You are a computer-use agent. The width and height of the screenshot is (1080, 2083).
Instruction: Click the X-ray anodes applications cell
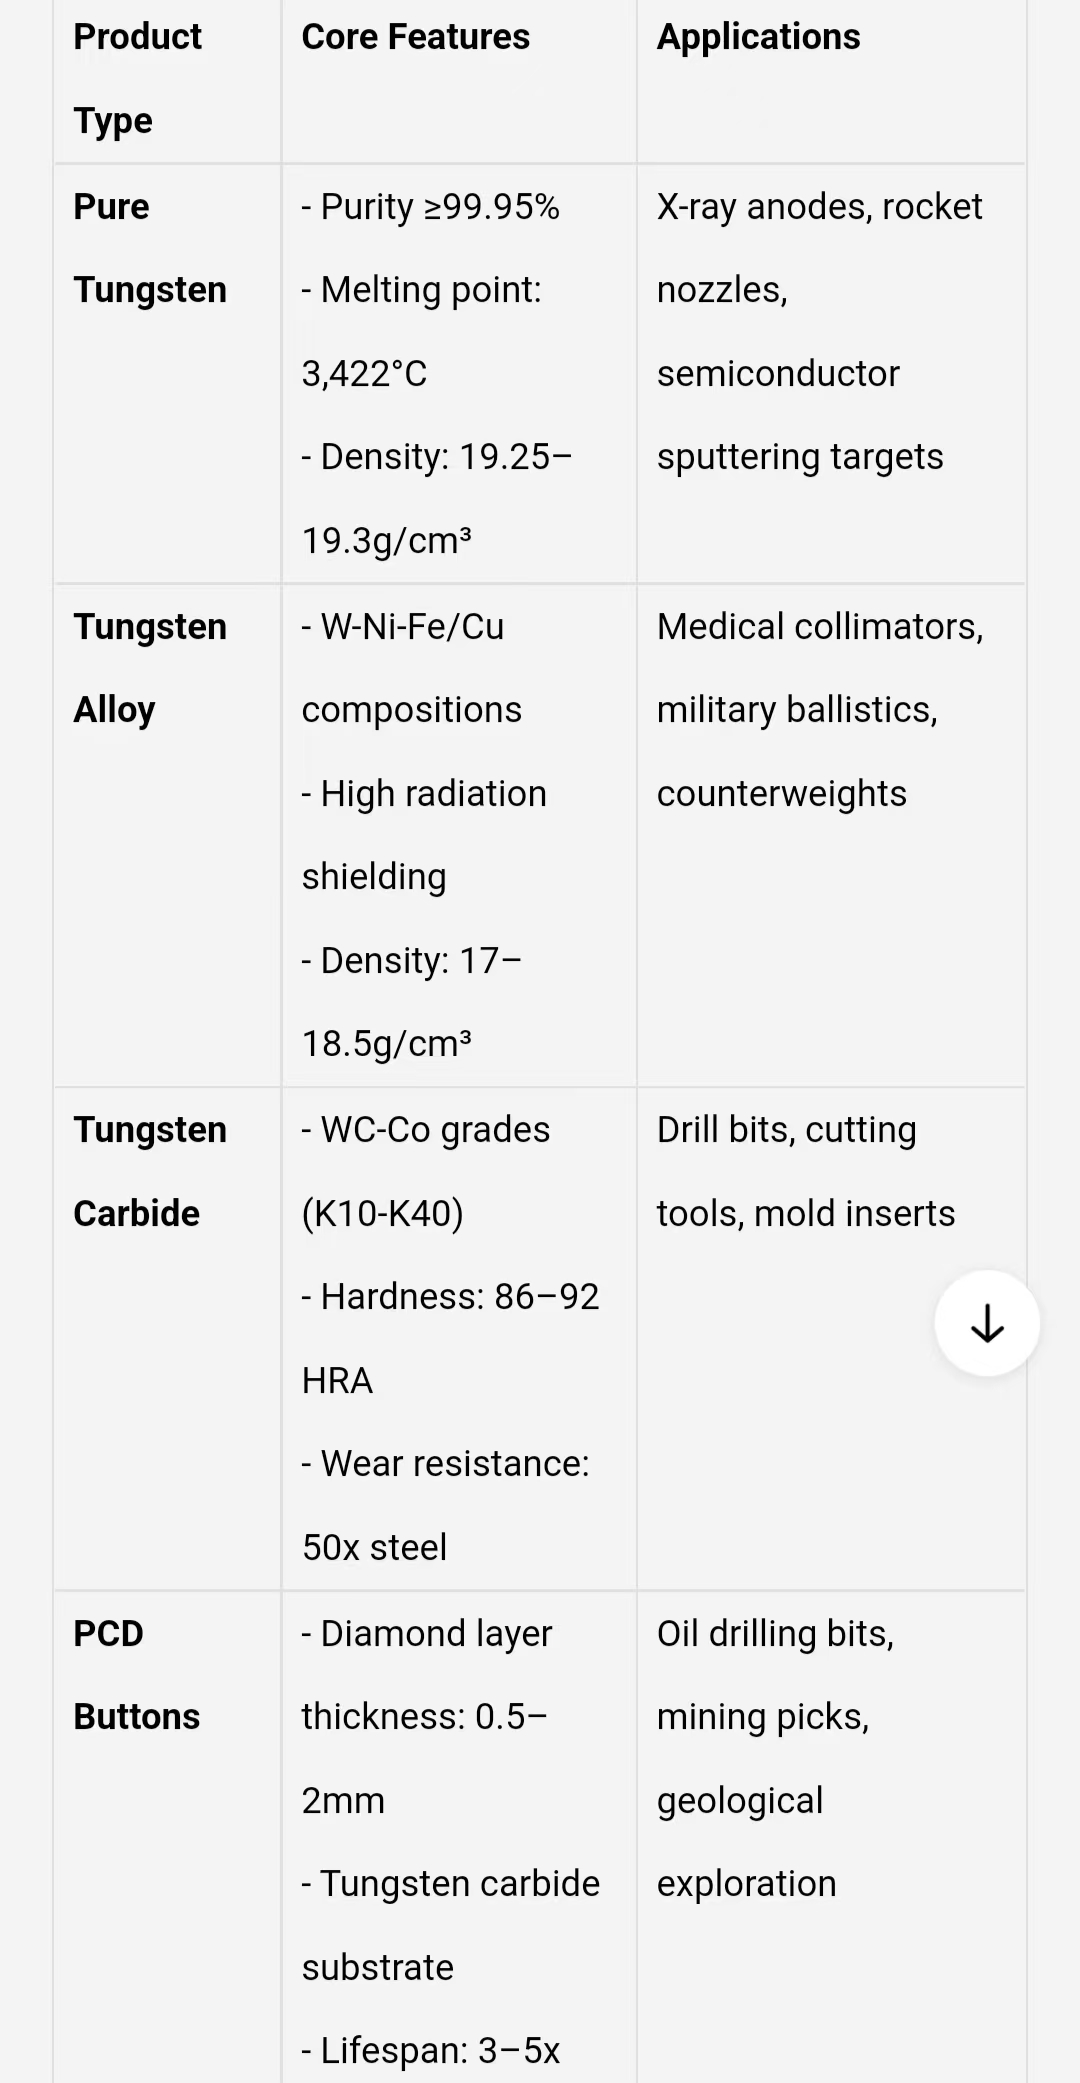click(819, 331)
